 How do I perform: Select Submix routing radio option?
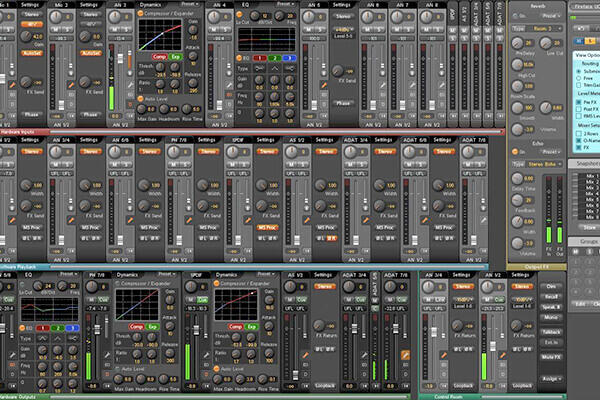point(579,71)
